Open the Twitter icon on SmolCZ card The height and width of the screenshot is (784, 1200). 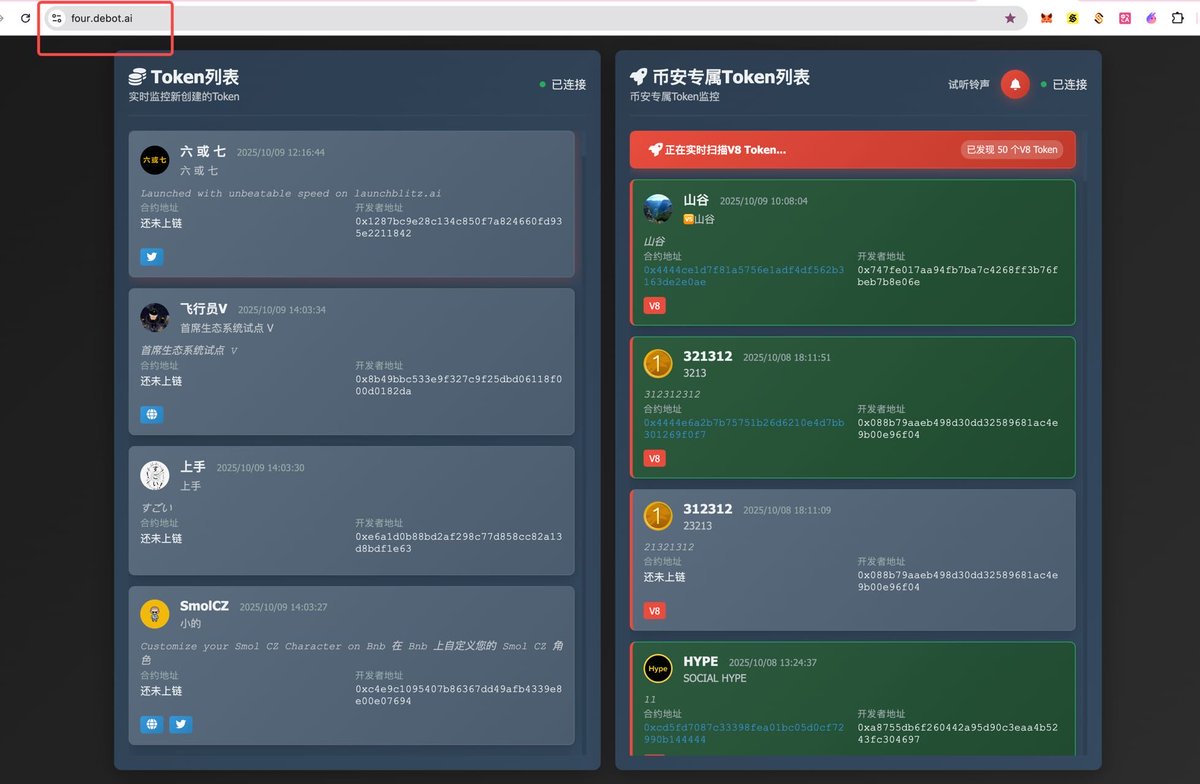[x=180, y=725]
